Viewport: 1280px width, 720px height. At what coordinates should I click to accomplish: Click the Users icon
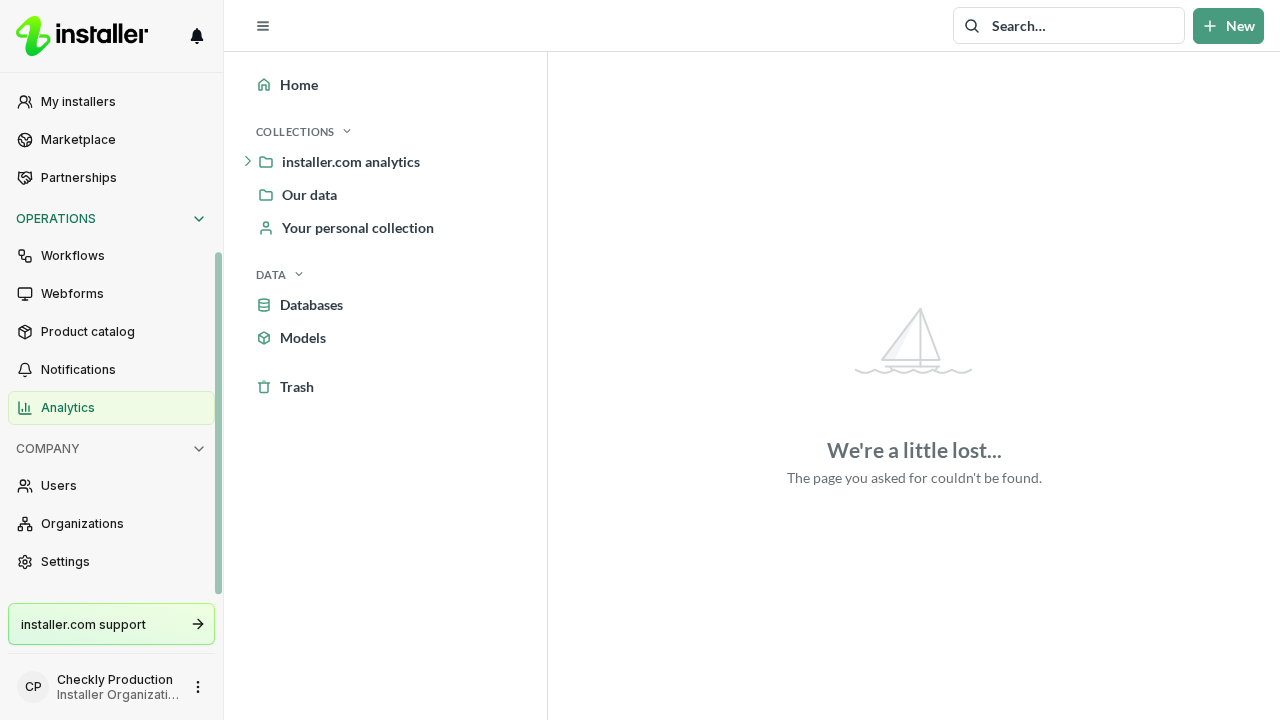click(x=25, y=486)
